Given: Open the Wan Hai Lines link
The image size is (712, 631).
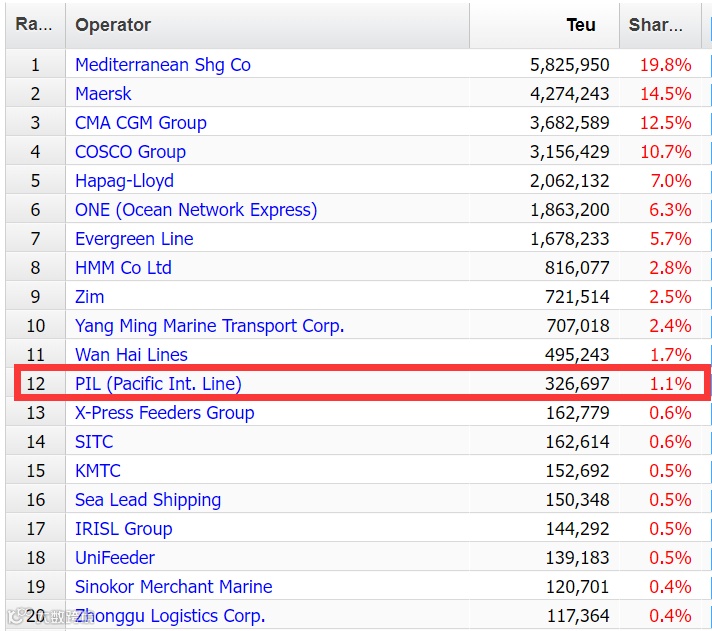Looking at the screenshot, I should pyautogui.click(x=131, y=355).
